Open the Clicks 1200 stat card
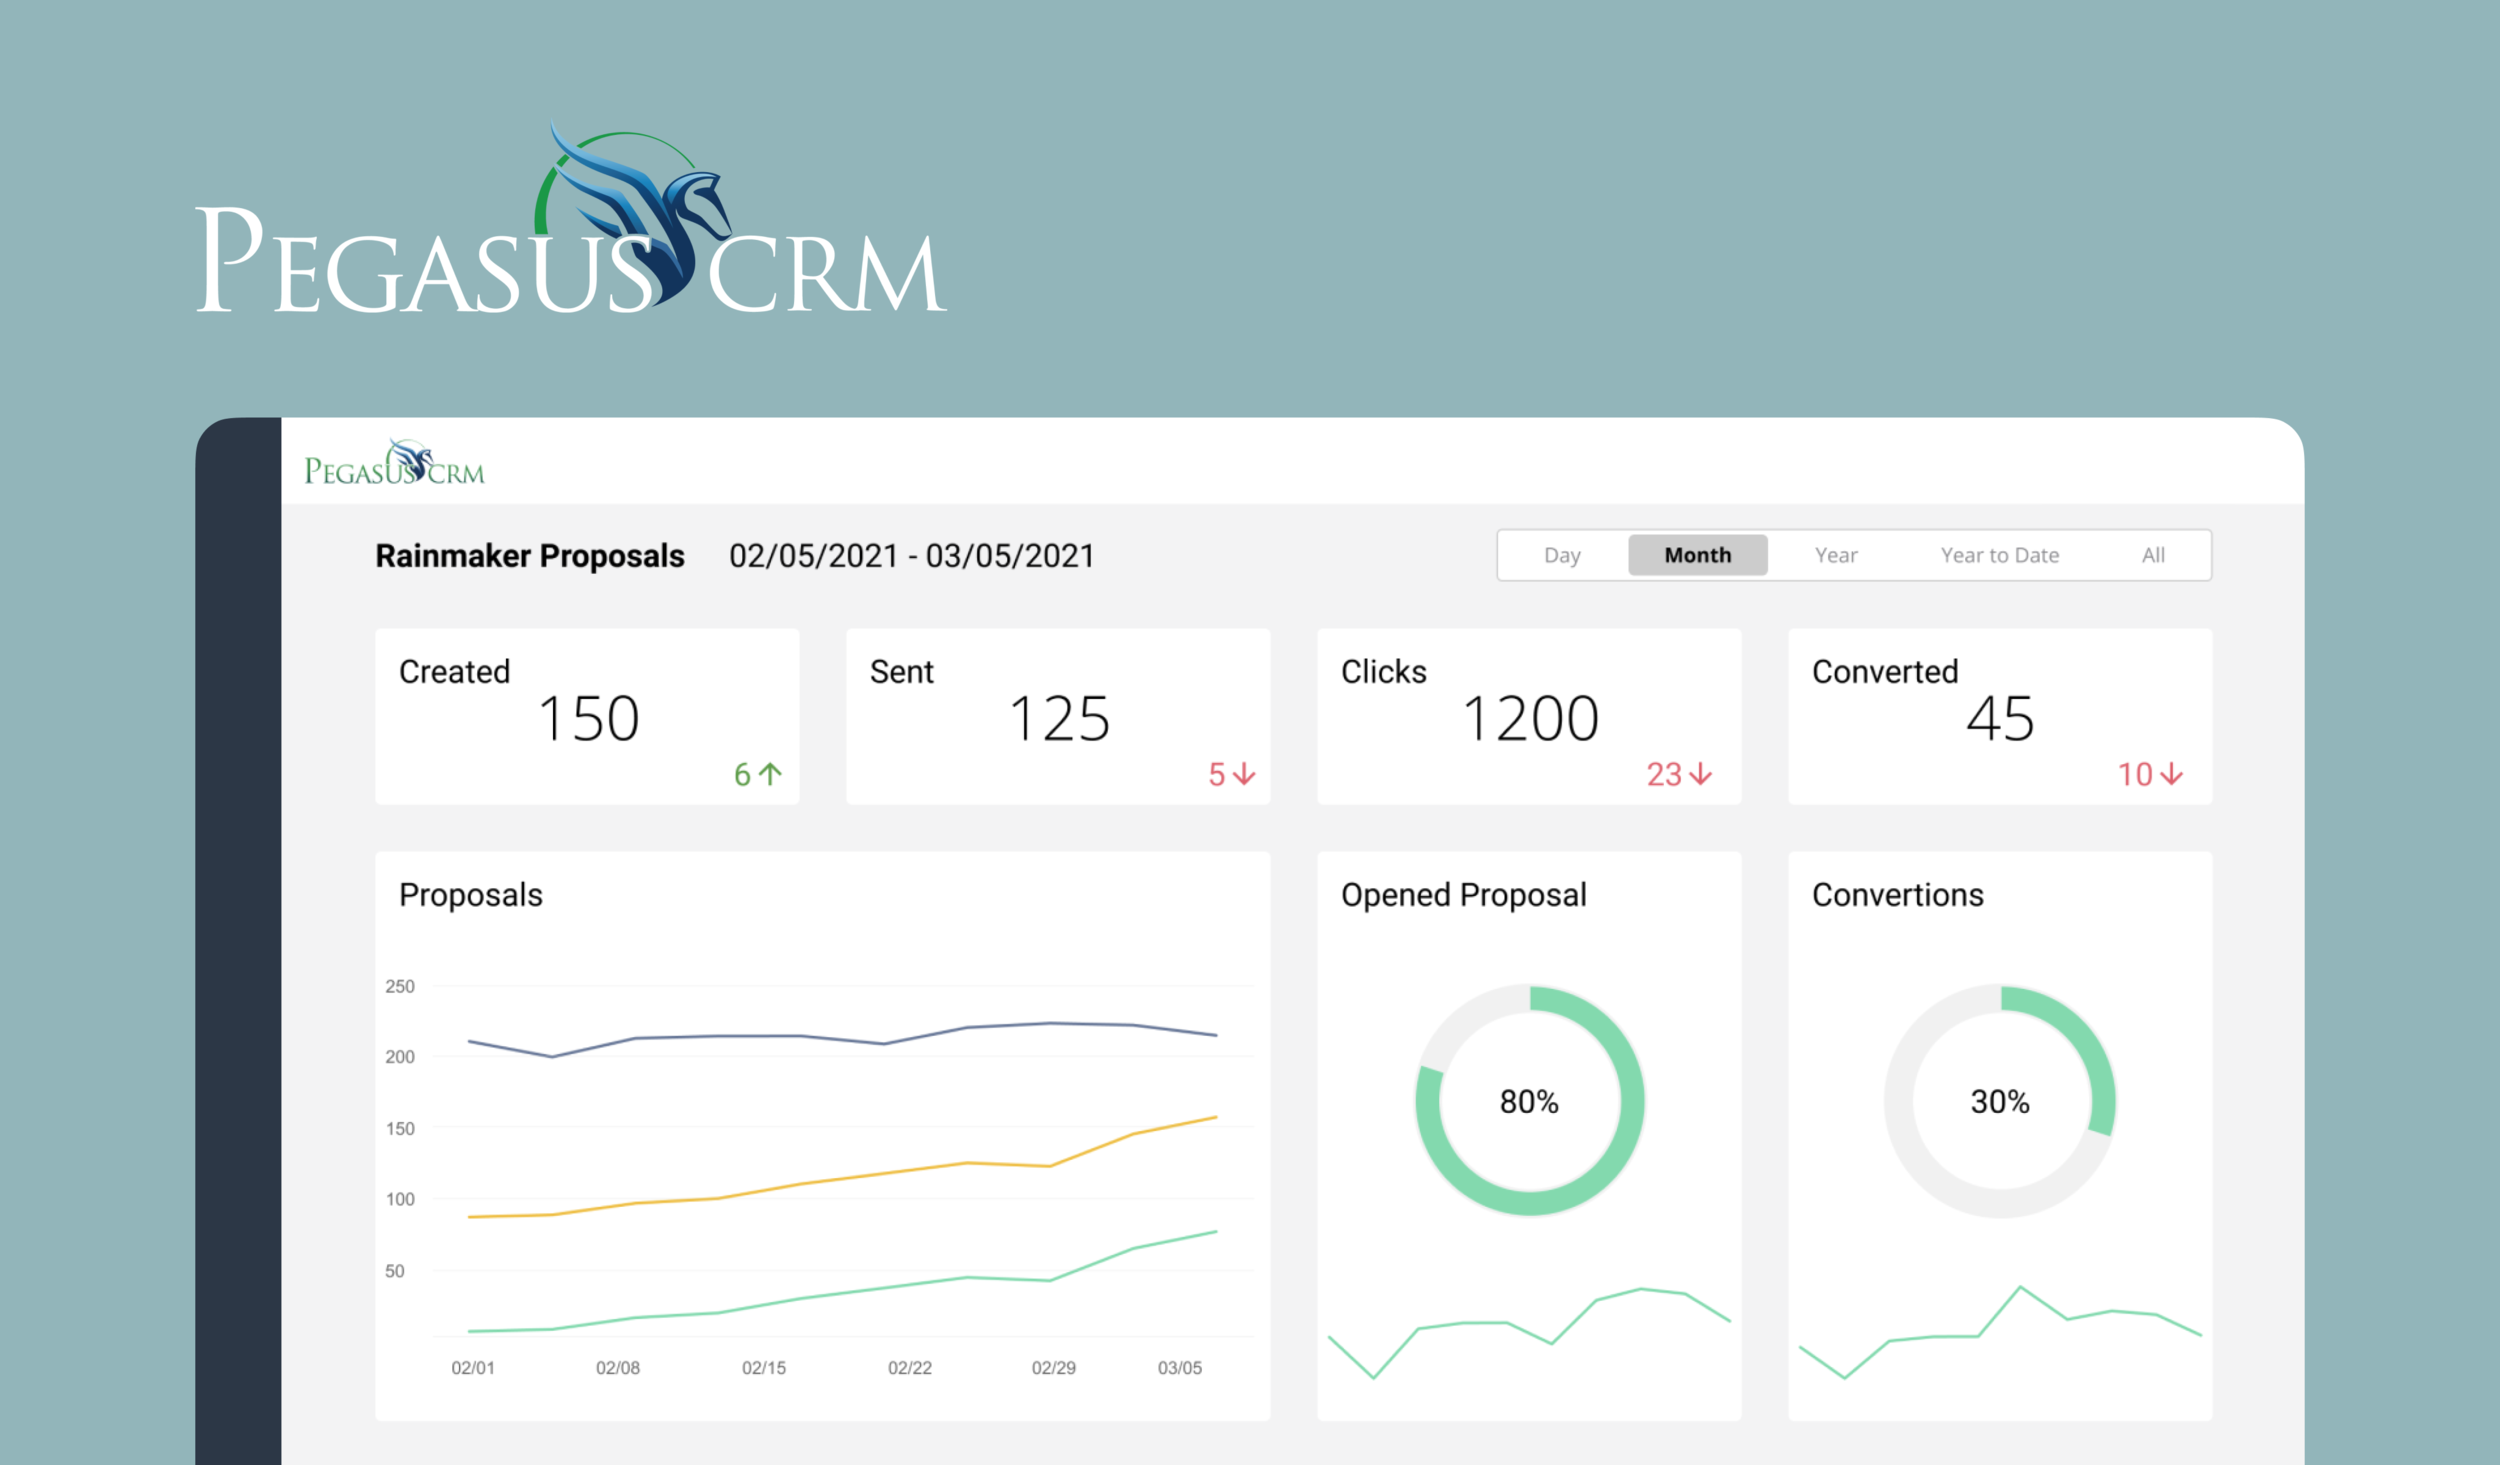This screenshot has height=1465, width=2500. coord(1529,716)
